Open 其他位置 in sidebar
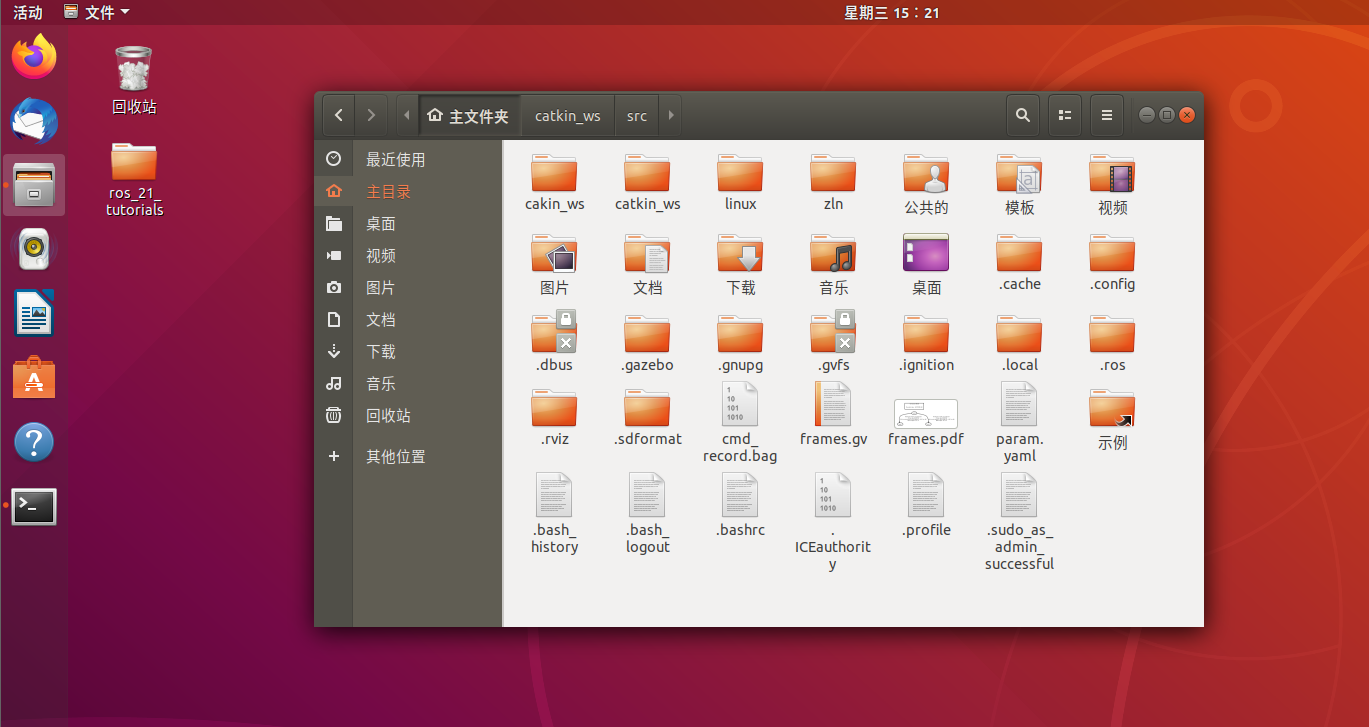 click(408, 456)
